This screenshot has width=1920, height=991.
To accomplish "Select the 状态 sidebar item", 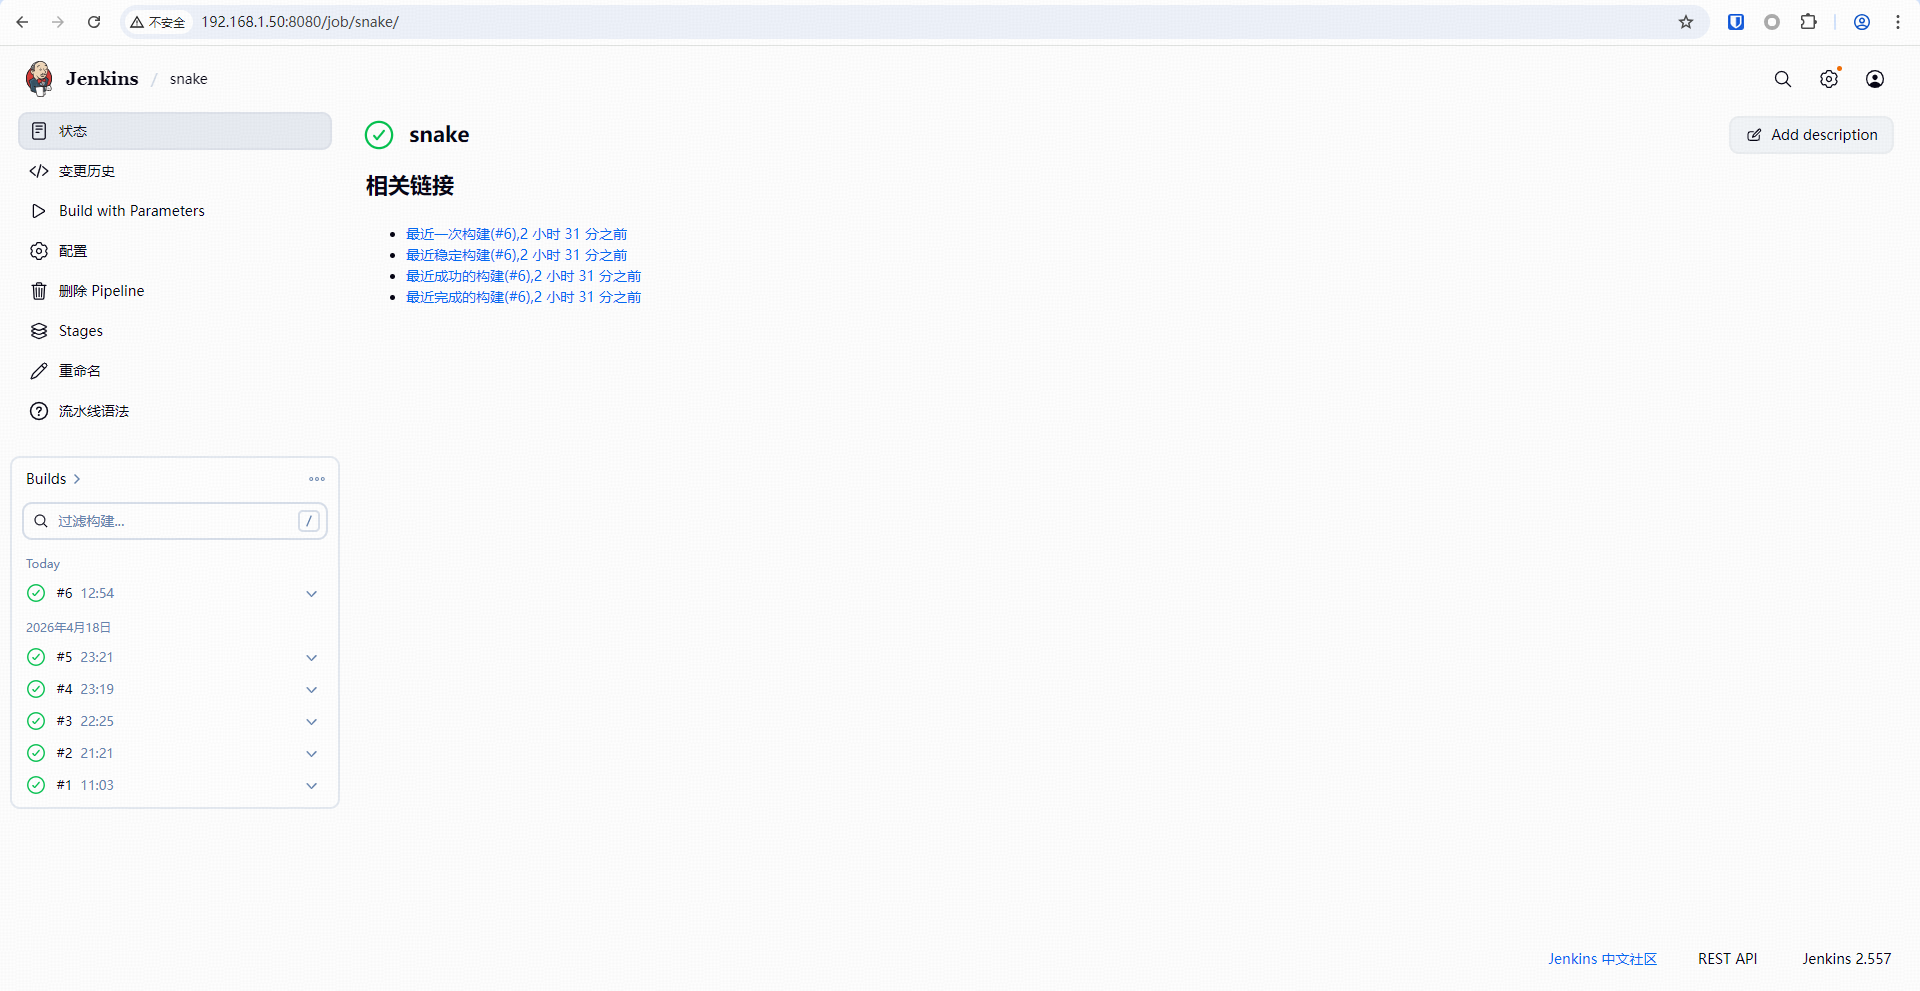I will pyautogui.click(x=175, y=131).
